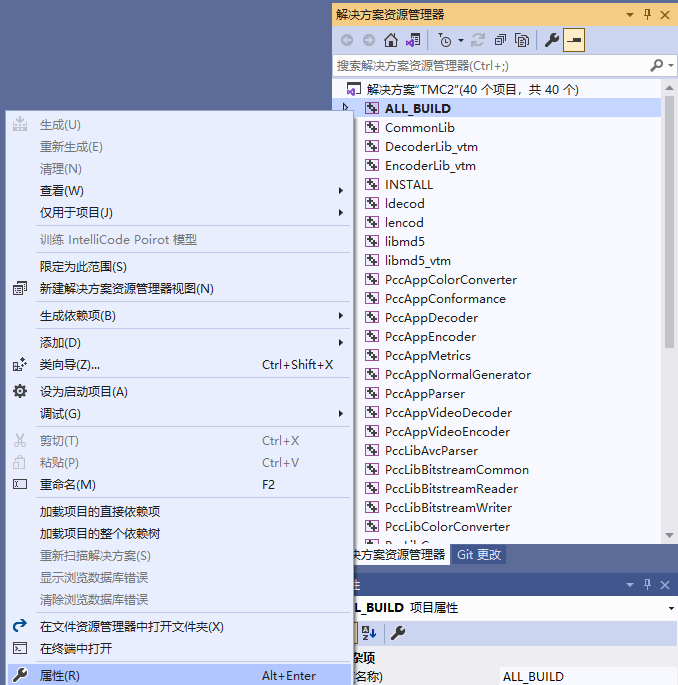Choose 设为启动项目(A) menu item

pos(179,392)
